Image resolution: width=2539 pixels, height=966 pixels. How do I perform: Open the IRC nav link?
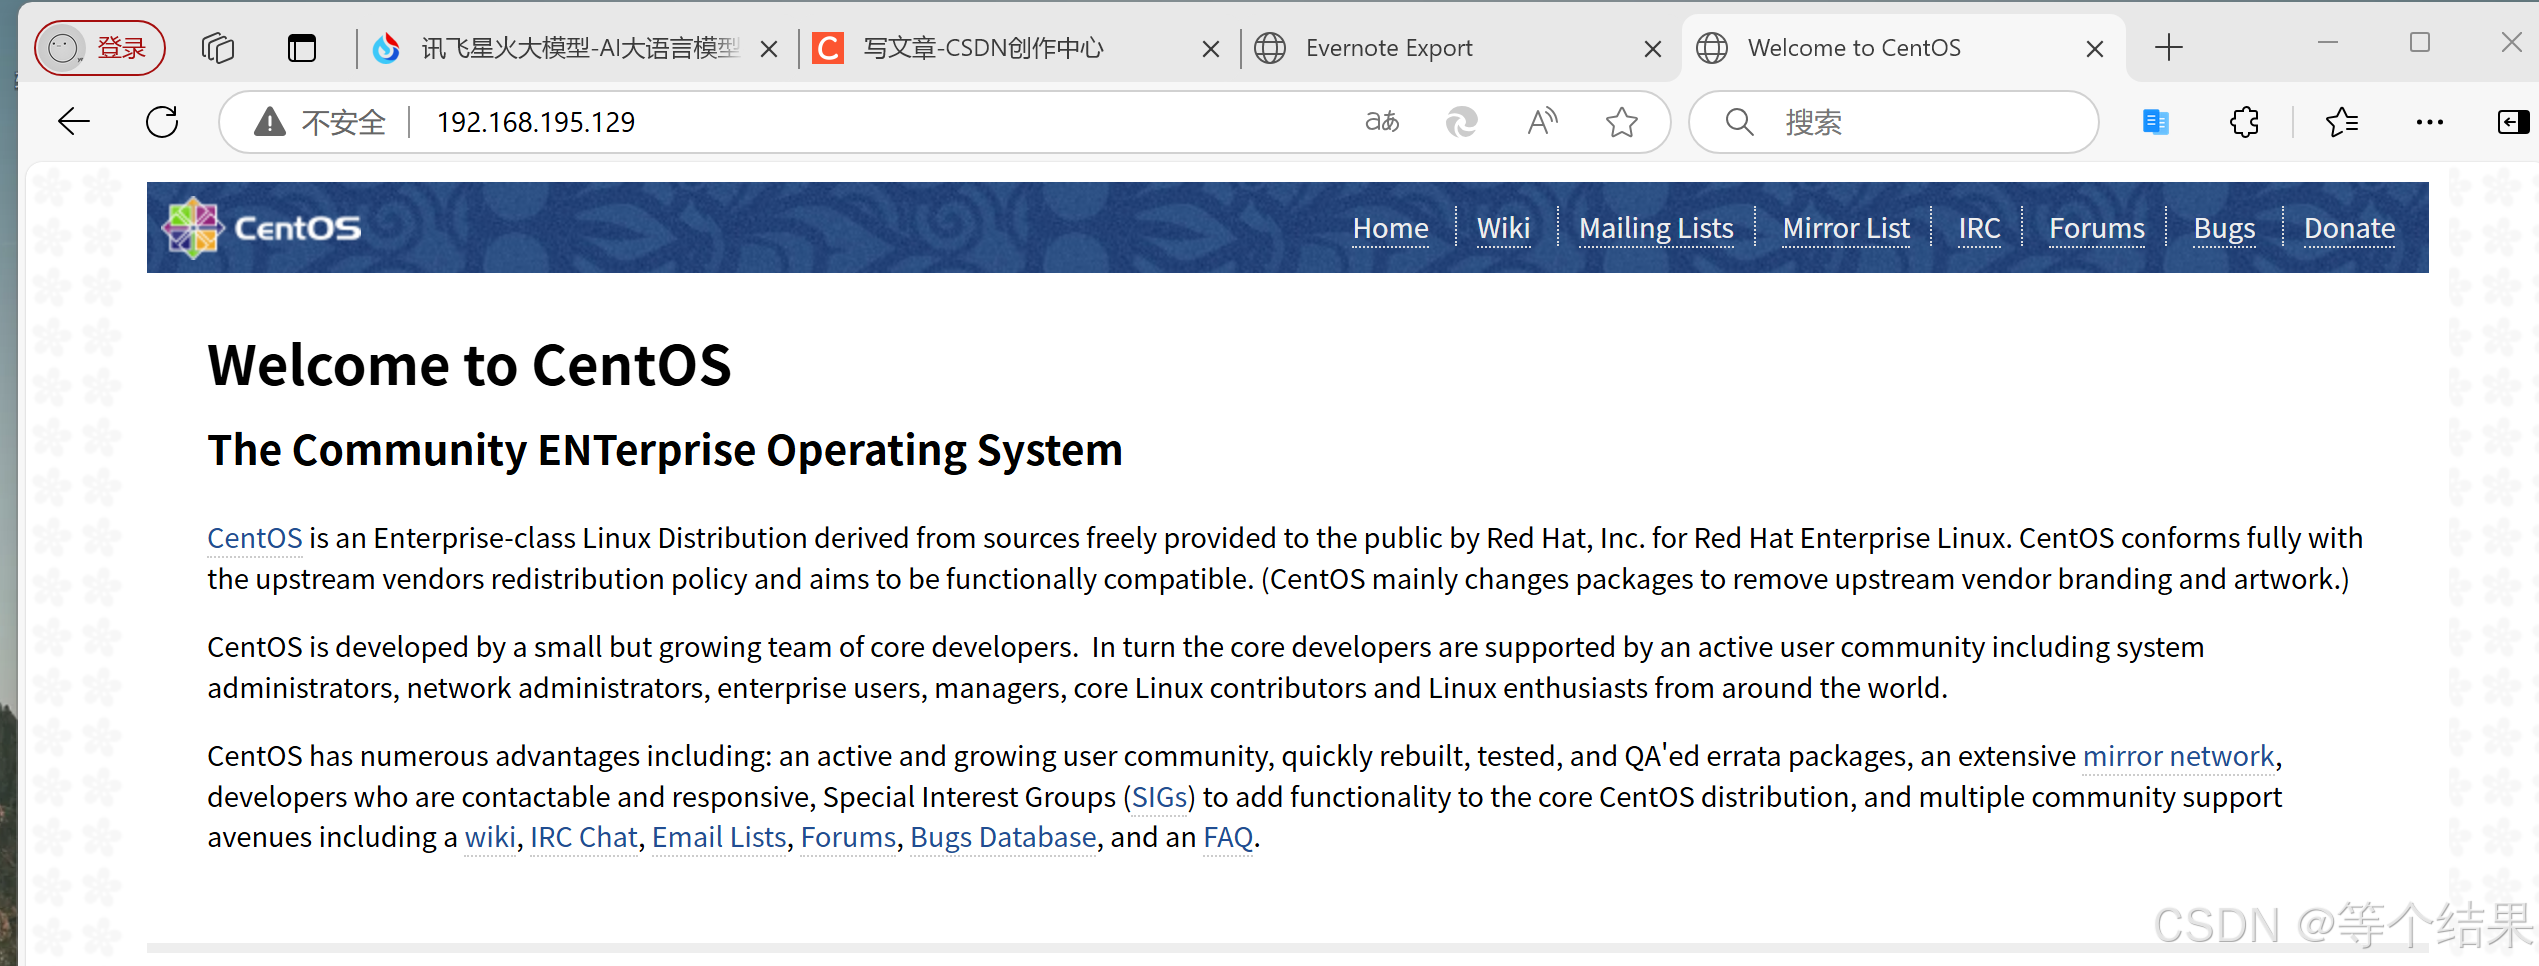click(x=1979, y=228)
